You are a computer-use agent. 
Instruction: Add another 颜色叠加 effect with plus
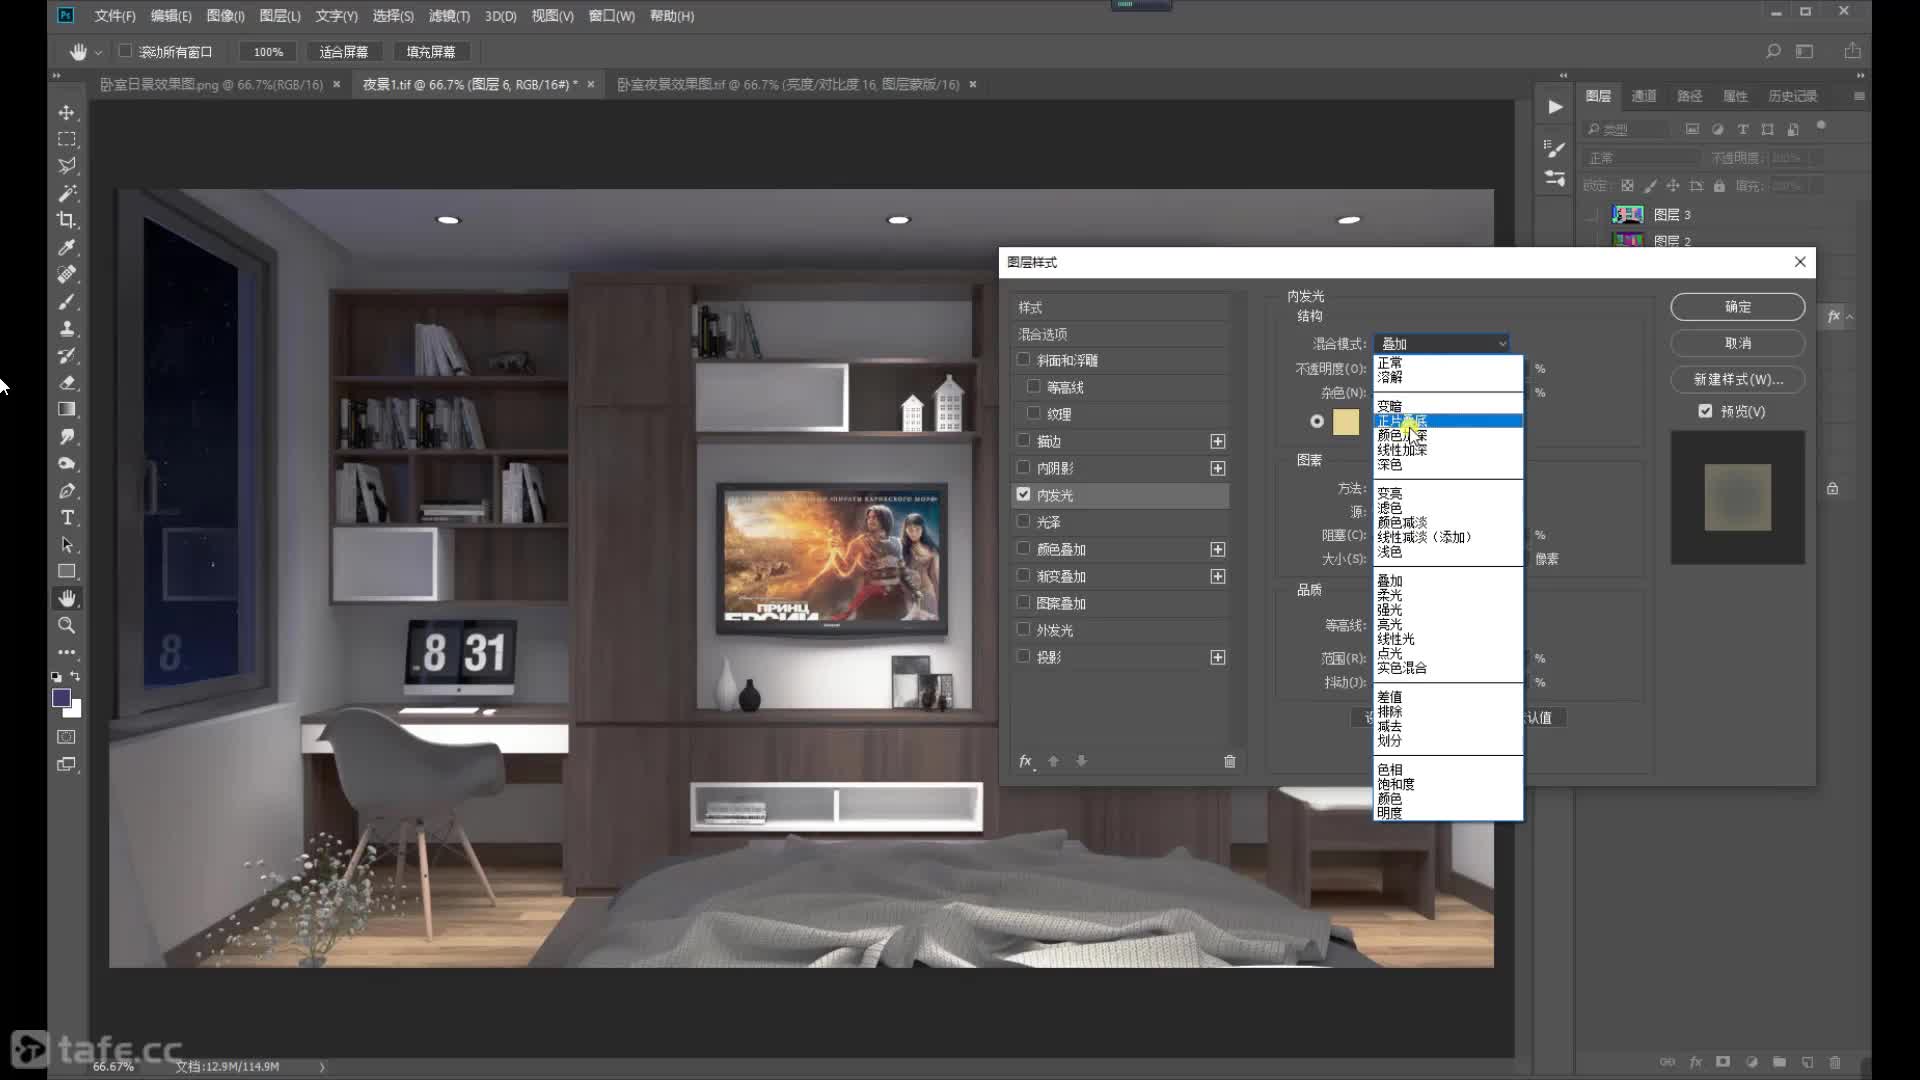pyautogui.click(x=1218, y=549)
